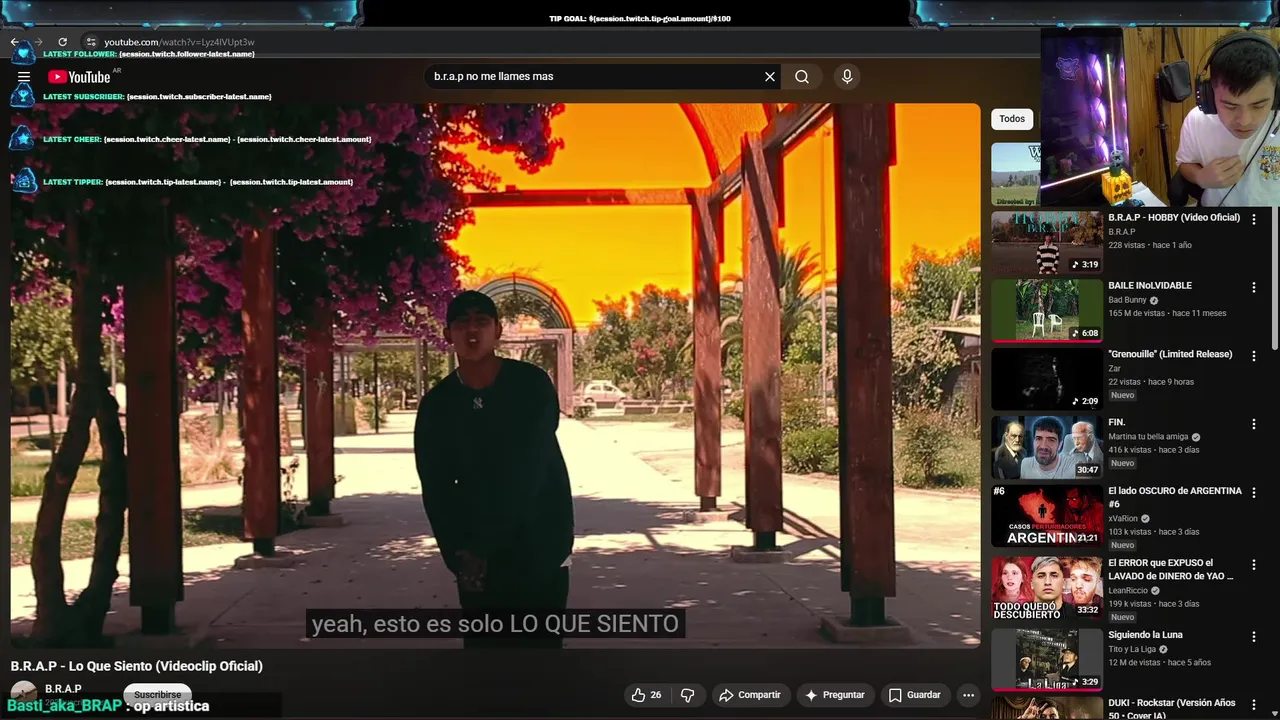Open Tito y La Liga channel name
Screen dimensions: 1280x720
[1132, 649]
